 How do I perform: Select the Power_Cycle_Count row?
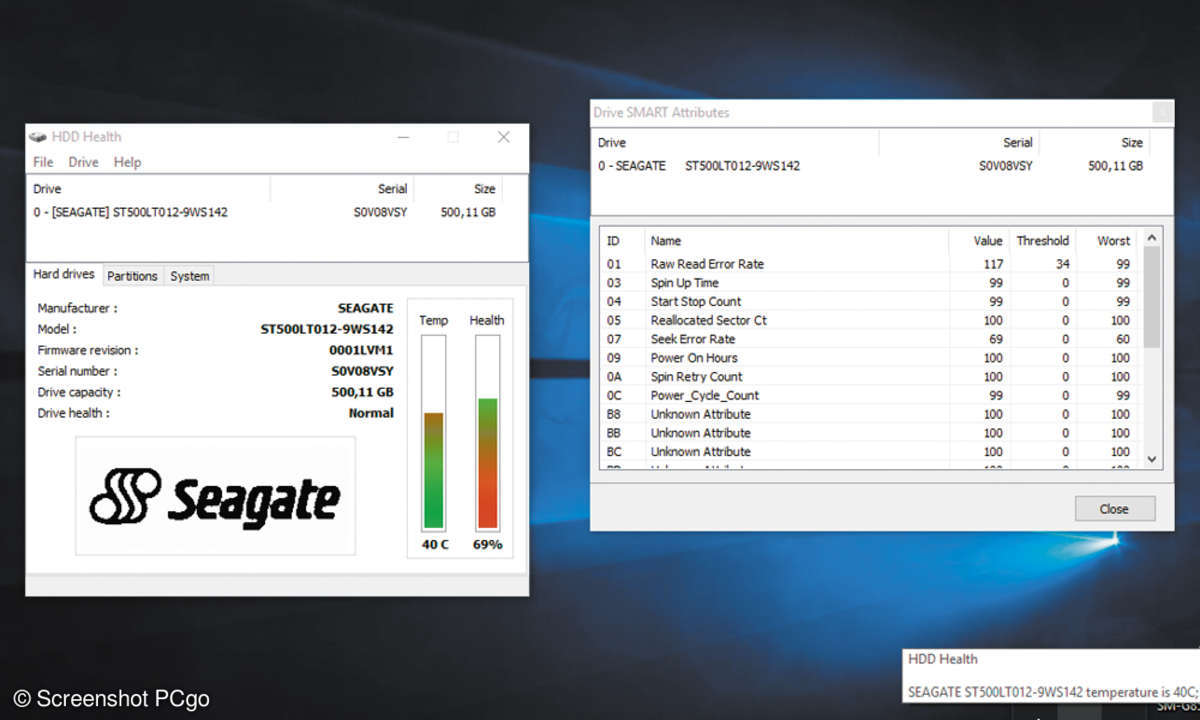pos(870,395)
